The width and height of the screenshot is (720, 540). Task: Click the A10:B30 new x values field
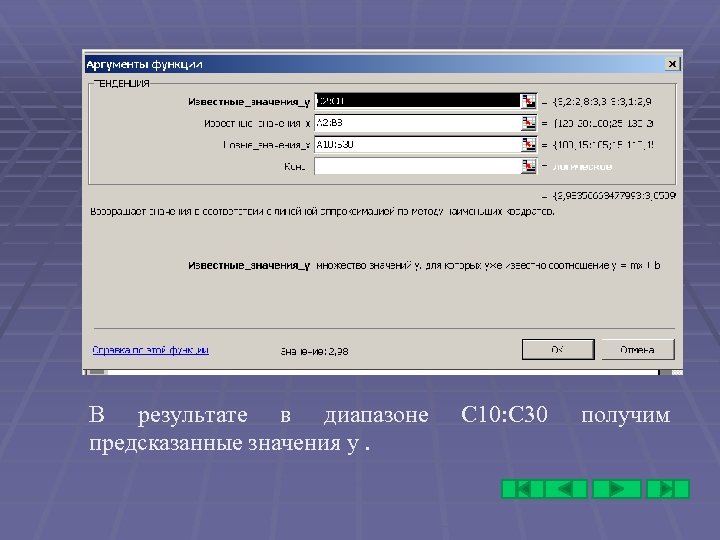coord(417,145)
